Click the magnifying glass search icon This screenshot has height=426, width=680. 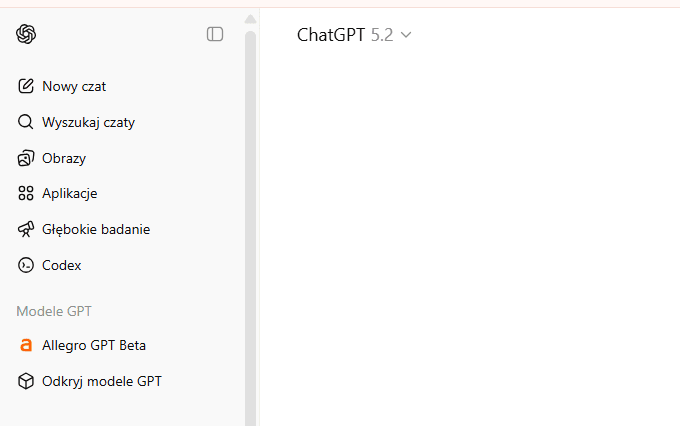[26, 122]
